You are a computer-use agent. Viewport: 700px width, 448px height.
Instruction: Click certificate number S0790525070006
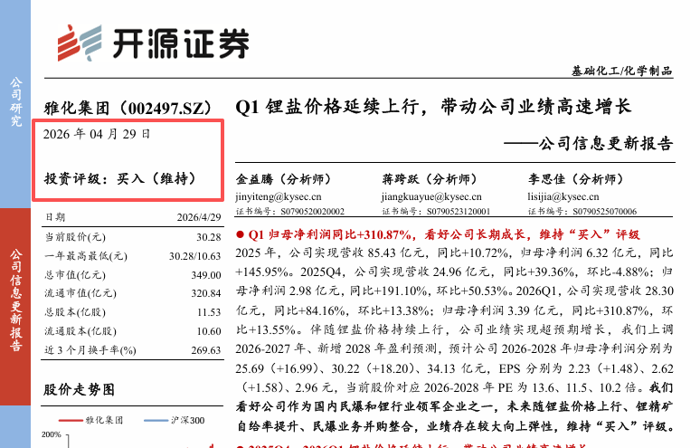(605, 211)
